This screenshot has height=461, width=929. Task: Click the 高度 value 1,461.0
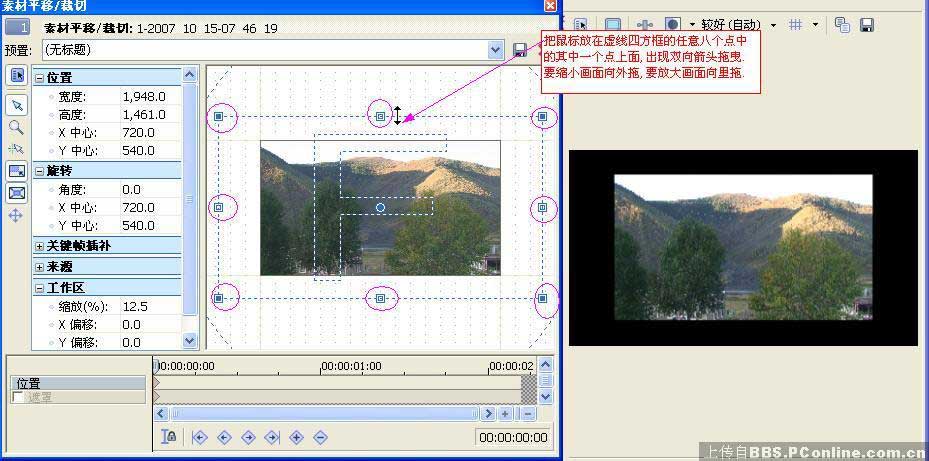pyautogui.click(x=144, y=115)
